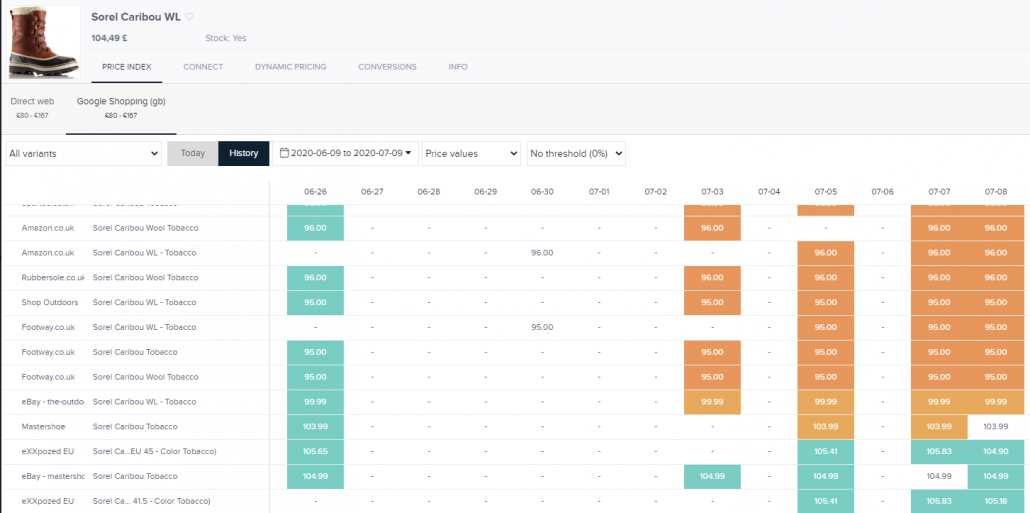Click Amazon.co.uk Sorel Caribou Wool Tobacco product name

[x=145, y=228]
